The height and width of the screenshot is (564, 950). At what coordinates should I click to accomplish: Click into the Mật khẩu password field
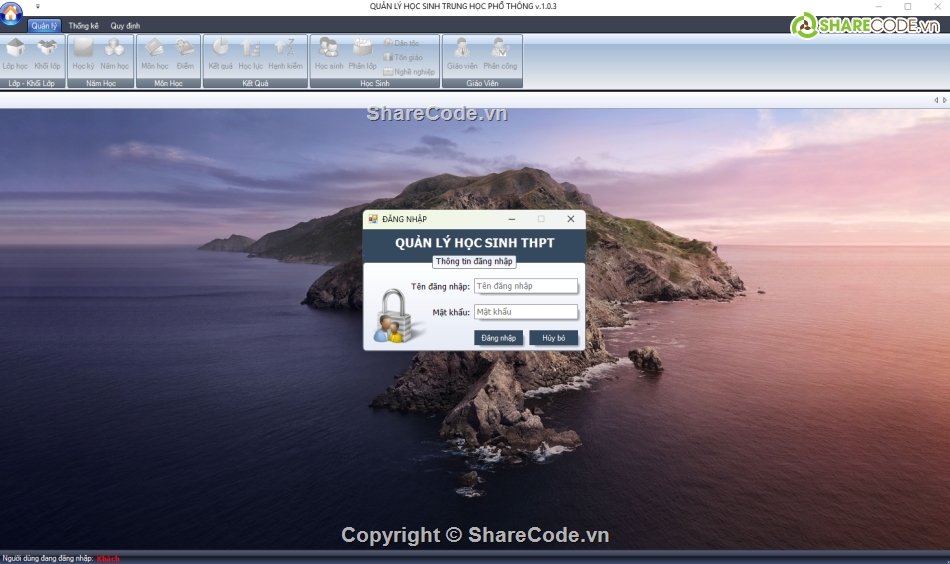click(x=526, y=312)
